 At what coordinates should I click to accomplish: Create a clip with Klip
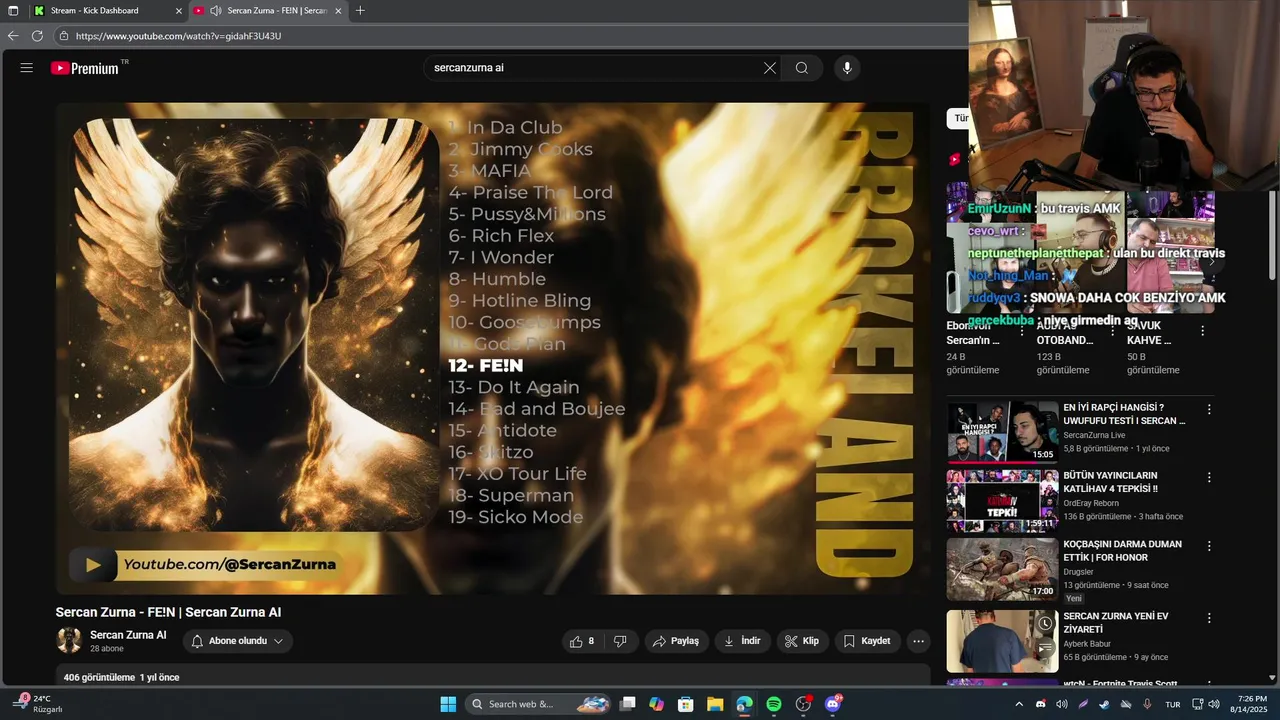point(802,641)
